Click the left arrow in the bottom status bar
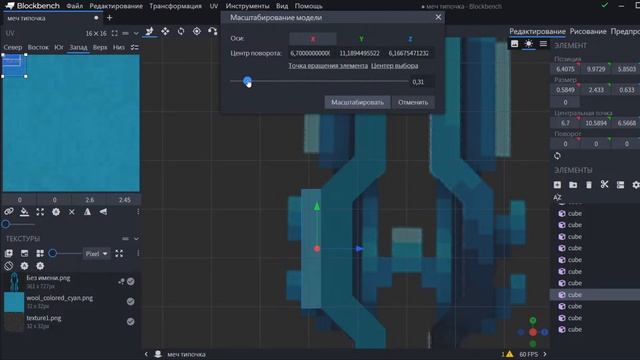Screen dimensions: 640x360 [x=146, y=354]
